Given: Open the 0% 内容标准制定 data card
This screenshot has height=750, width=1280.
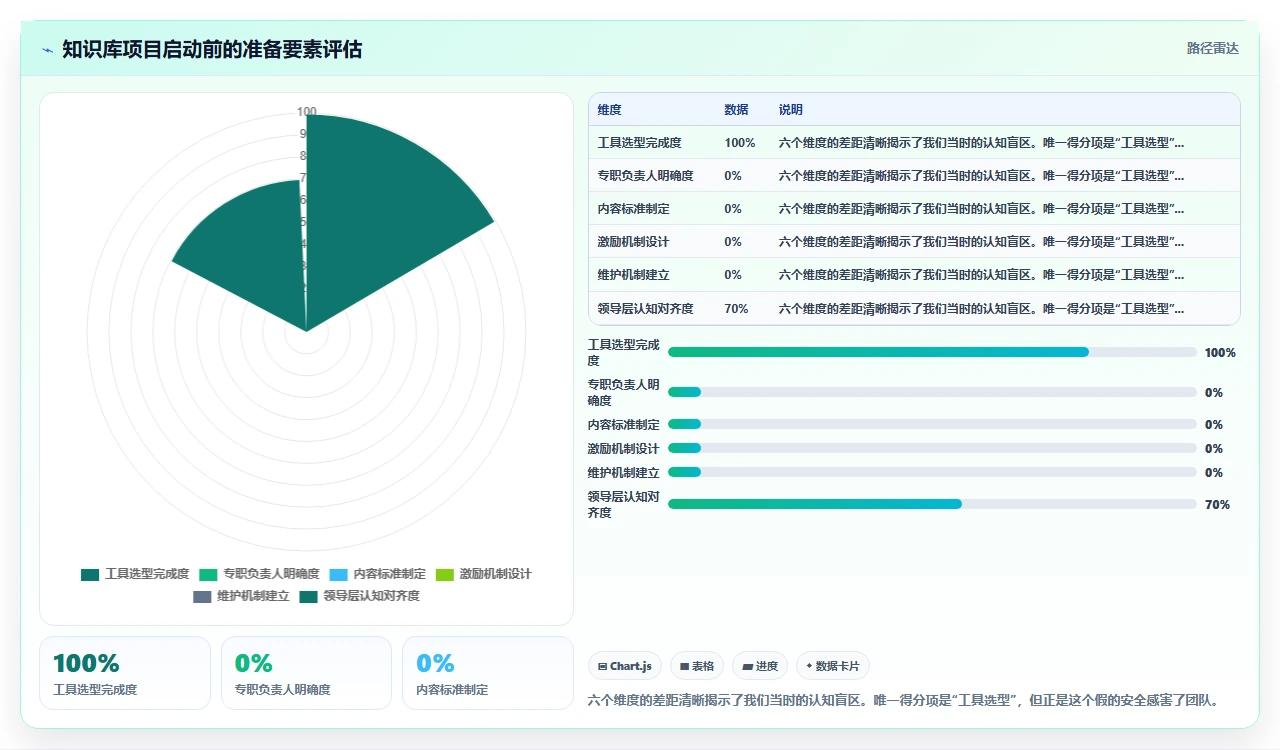Looking at the screenshot, I should [x=488, y=673].
